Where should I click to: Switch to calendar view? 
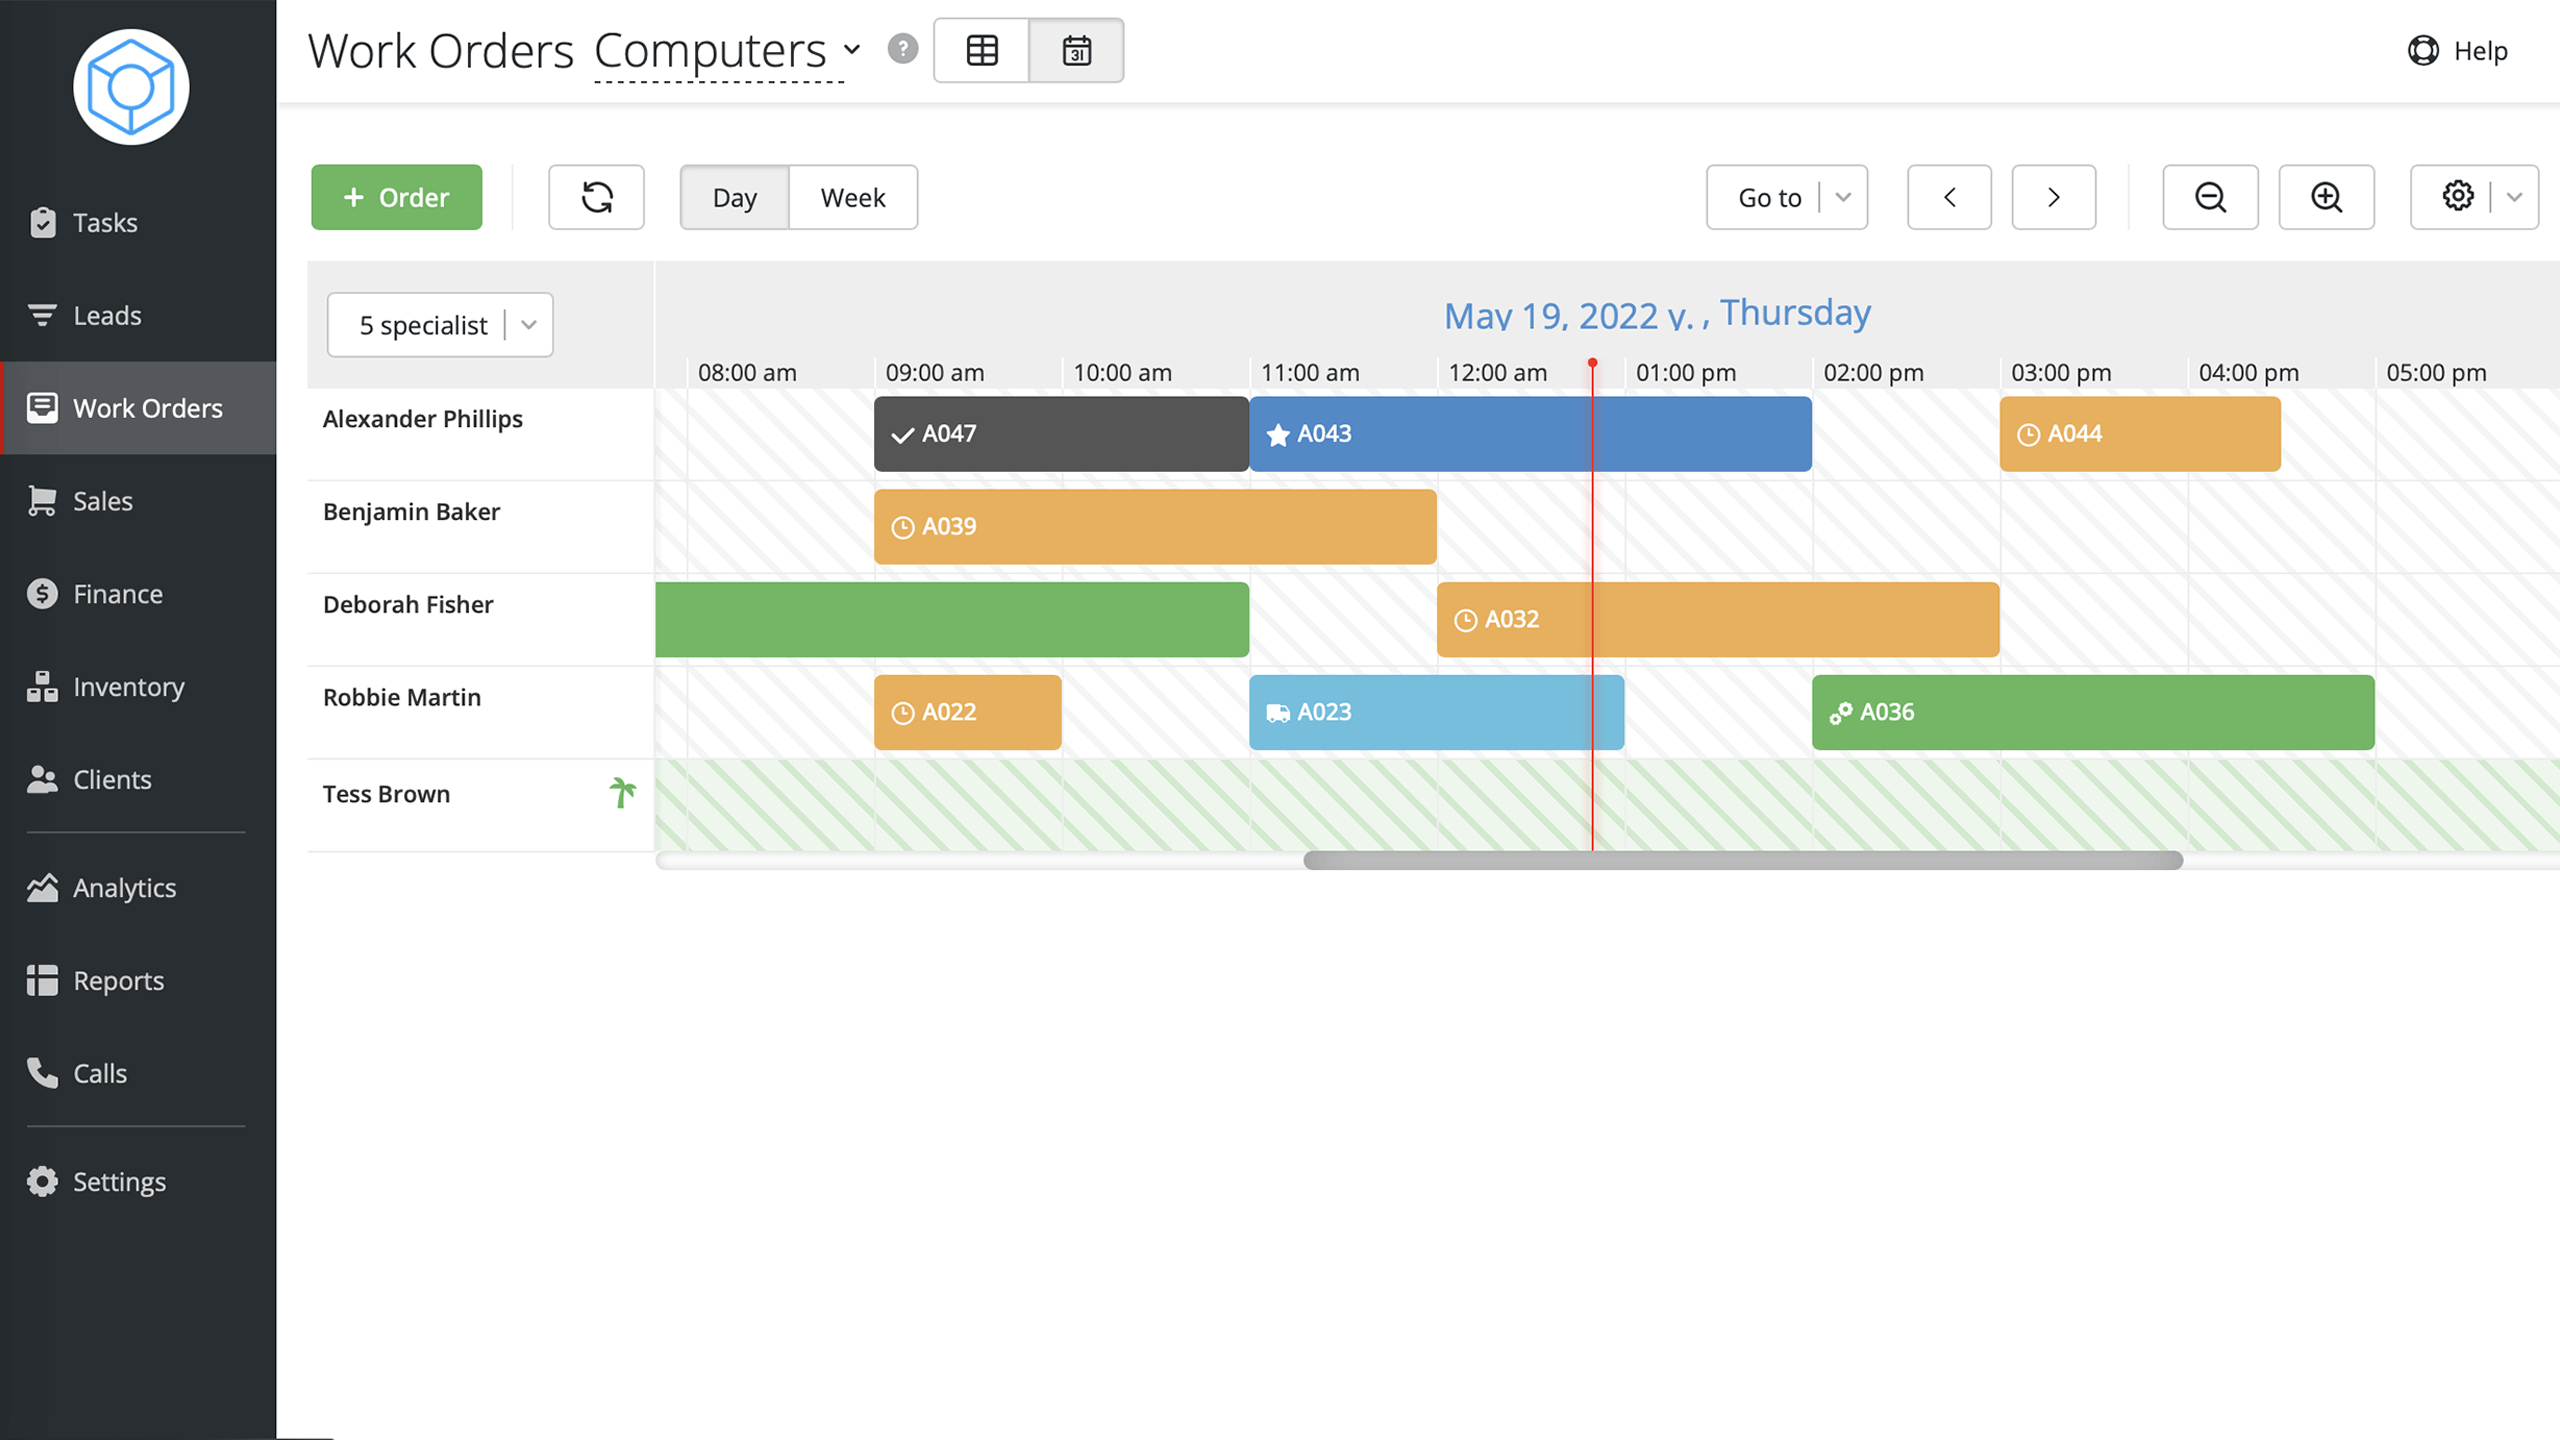[x=1076, y=50]
